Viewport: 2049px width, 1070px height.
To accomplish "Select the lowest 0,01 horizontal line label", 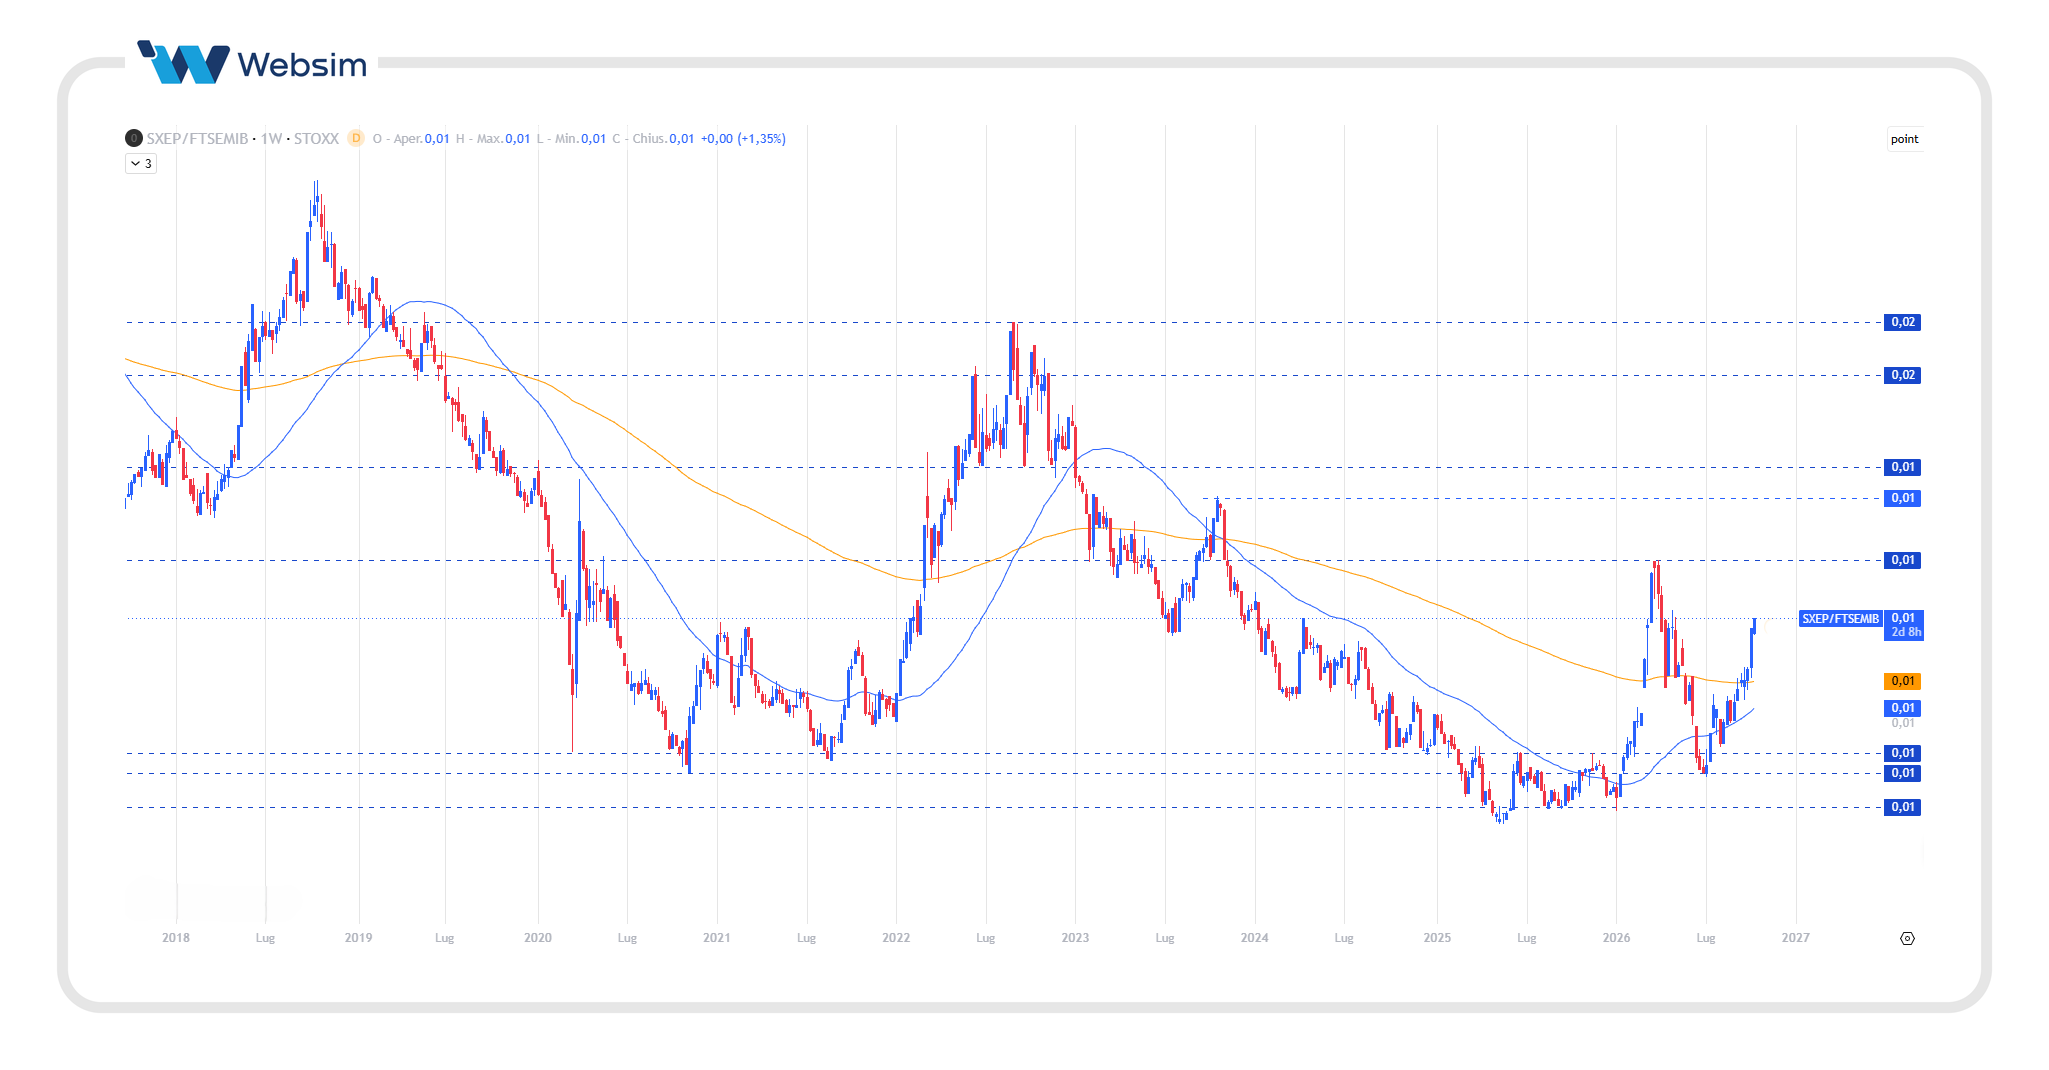I will pos(1902,807).
